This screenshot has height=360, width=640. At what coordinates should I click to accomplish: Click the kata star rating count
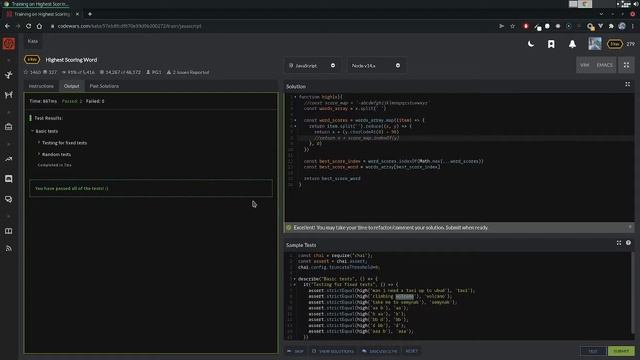click(32, 72)
